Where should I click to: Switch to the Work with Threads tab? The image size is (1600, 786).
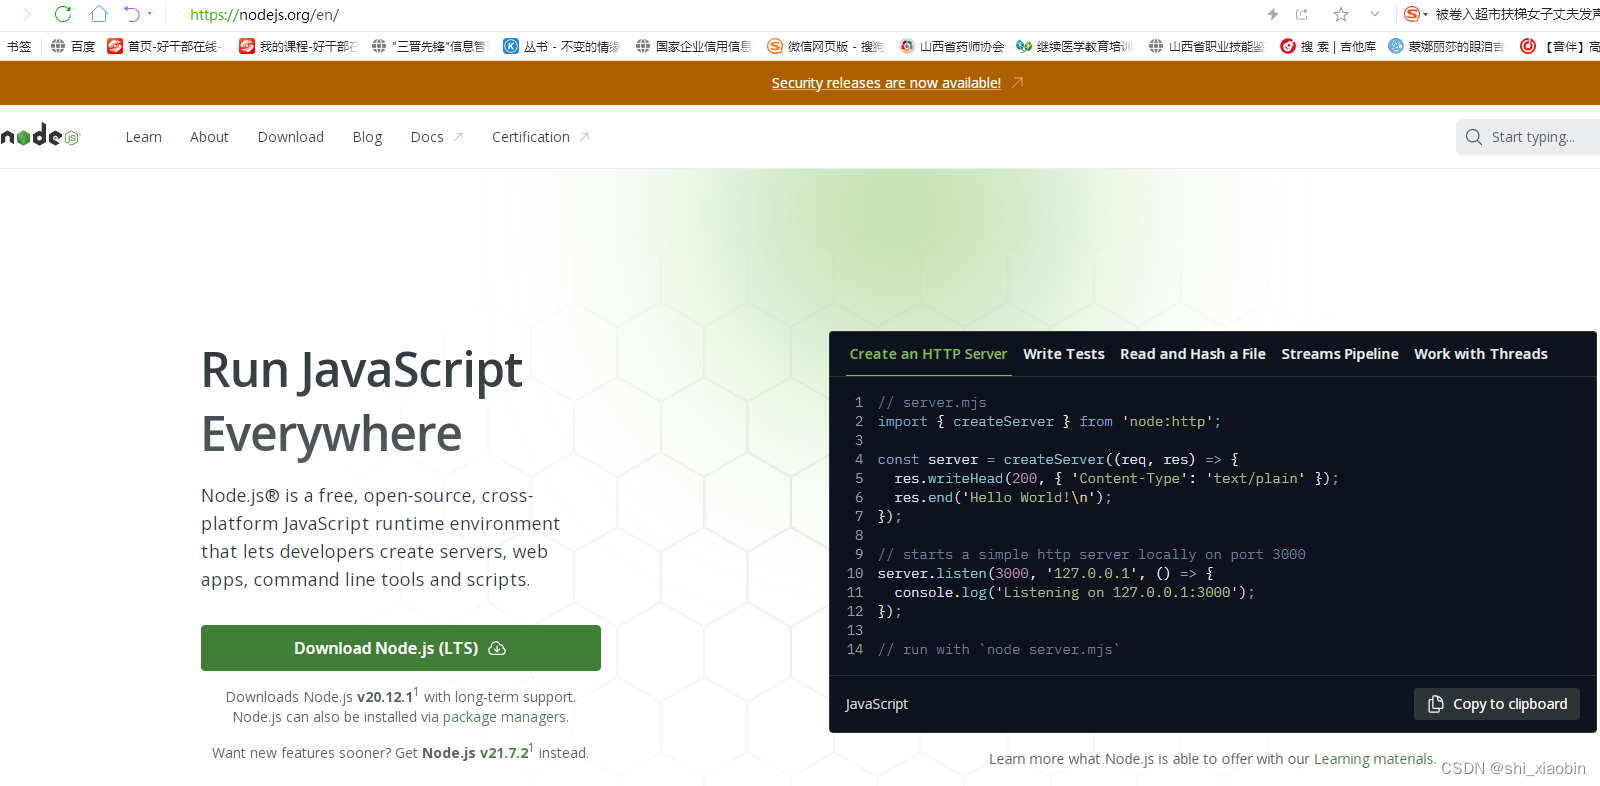pos(1481,354)
